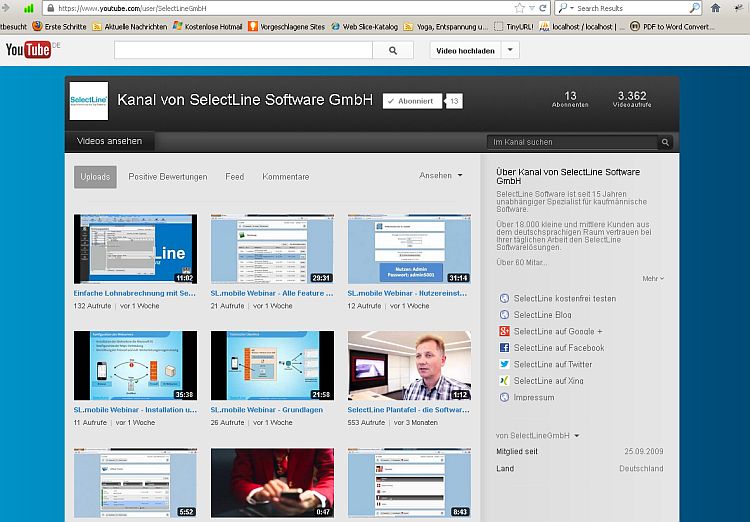Screen dimensions: 750x522
Task: Open Vorgeschlagene Sites bookmark
Action: tap(286, 27)
